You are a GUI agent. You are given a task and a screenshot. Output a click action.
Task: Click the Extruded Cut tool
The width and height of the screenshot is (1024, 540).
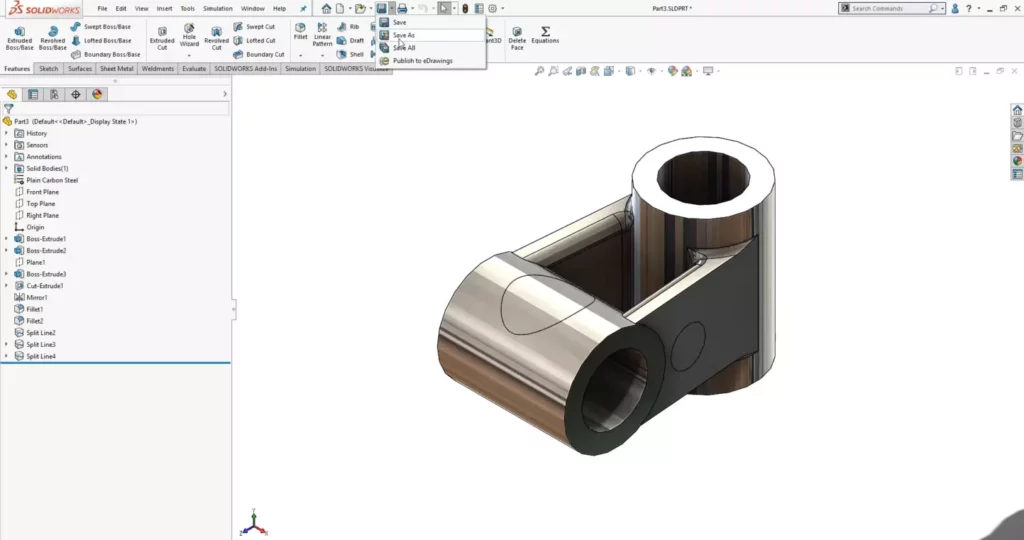162,39
